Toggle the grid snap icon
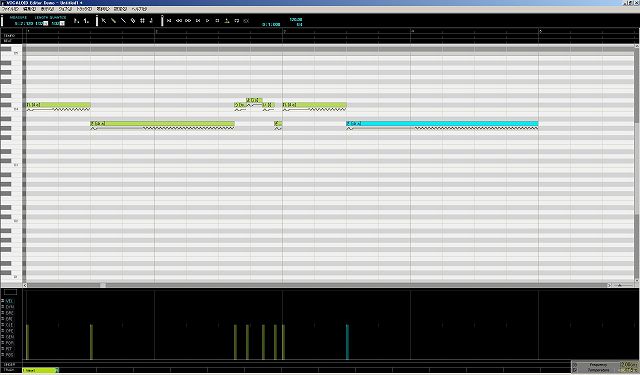640x375 pixels. [142, 20]
